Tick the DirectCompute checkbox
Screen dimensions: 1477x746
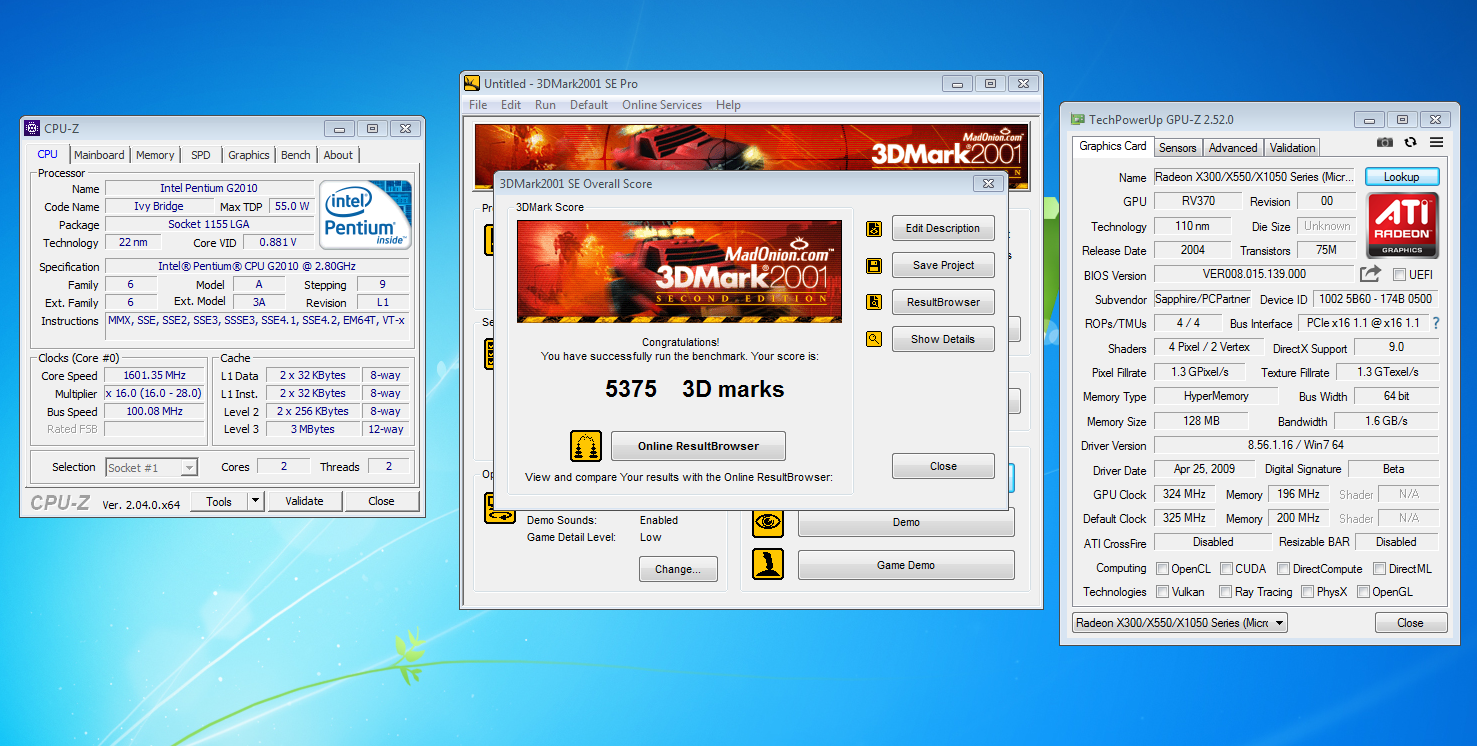[1284, 569]
